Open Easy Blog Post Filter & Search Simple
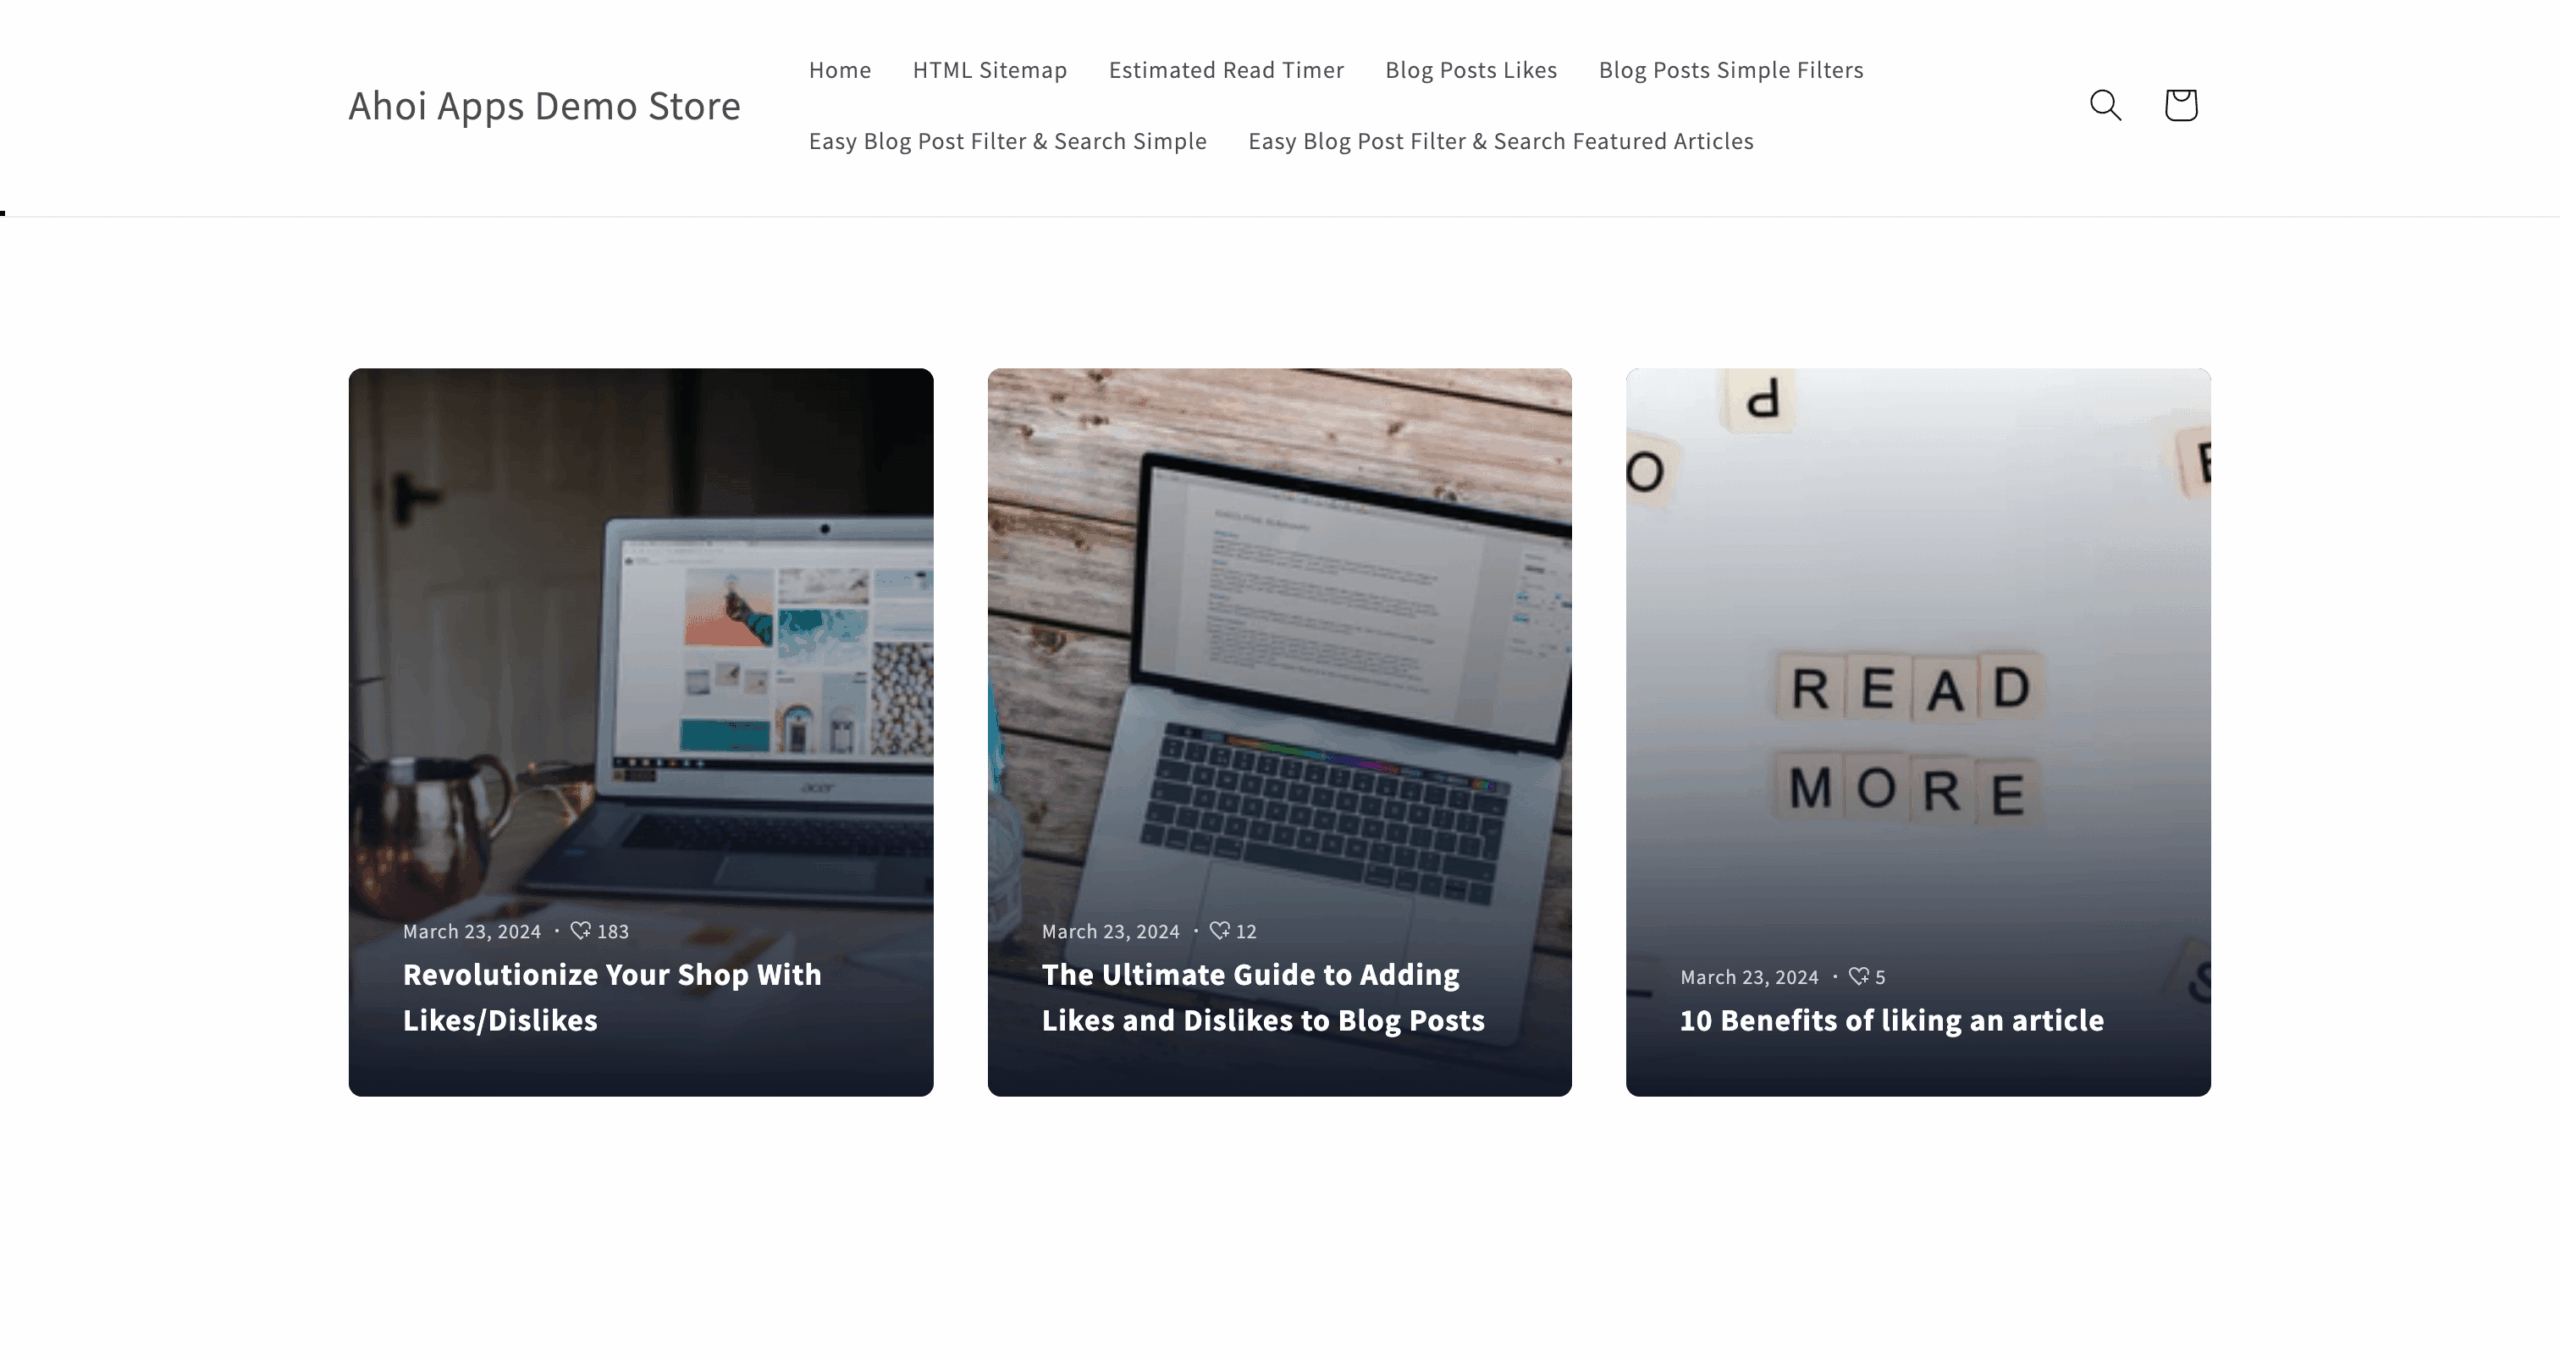Screen dimensions: 2560x1360 point(1008,141)
